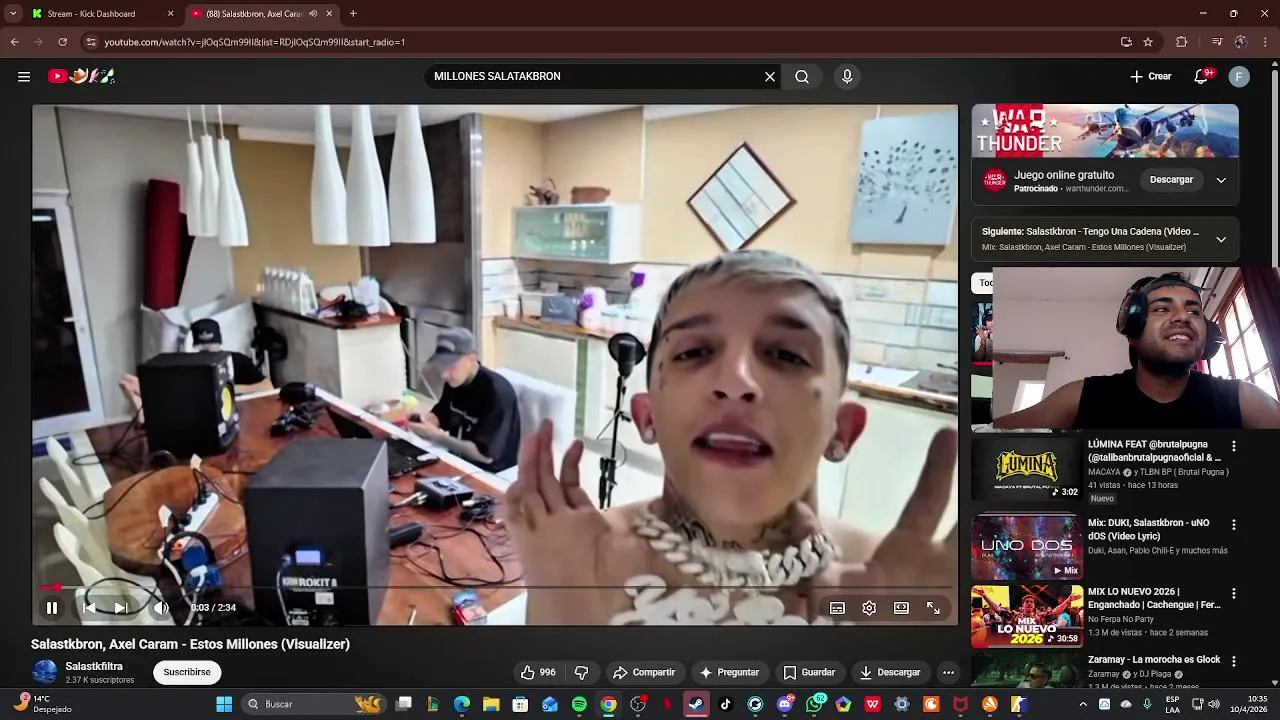
Task: Clear the search text with the X
Action: pyautogui.click(x=770, y=76)
